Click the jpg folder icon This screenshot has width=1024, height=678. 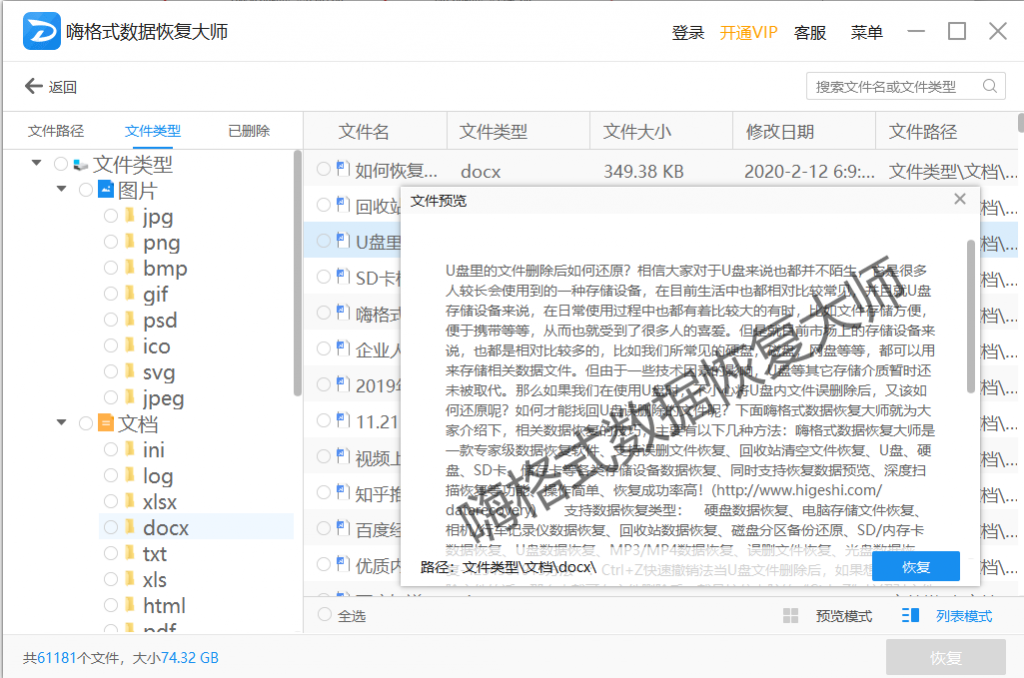pos(130,216)
